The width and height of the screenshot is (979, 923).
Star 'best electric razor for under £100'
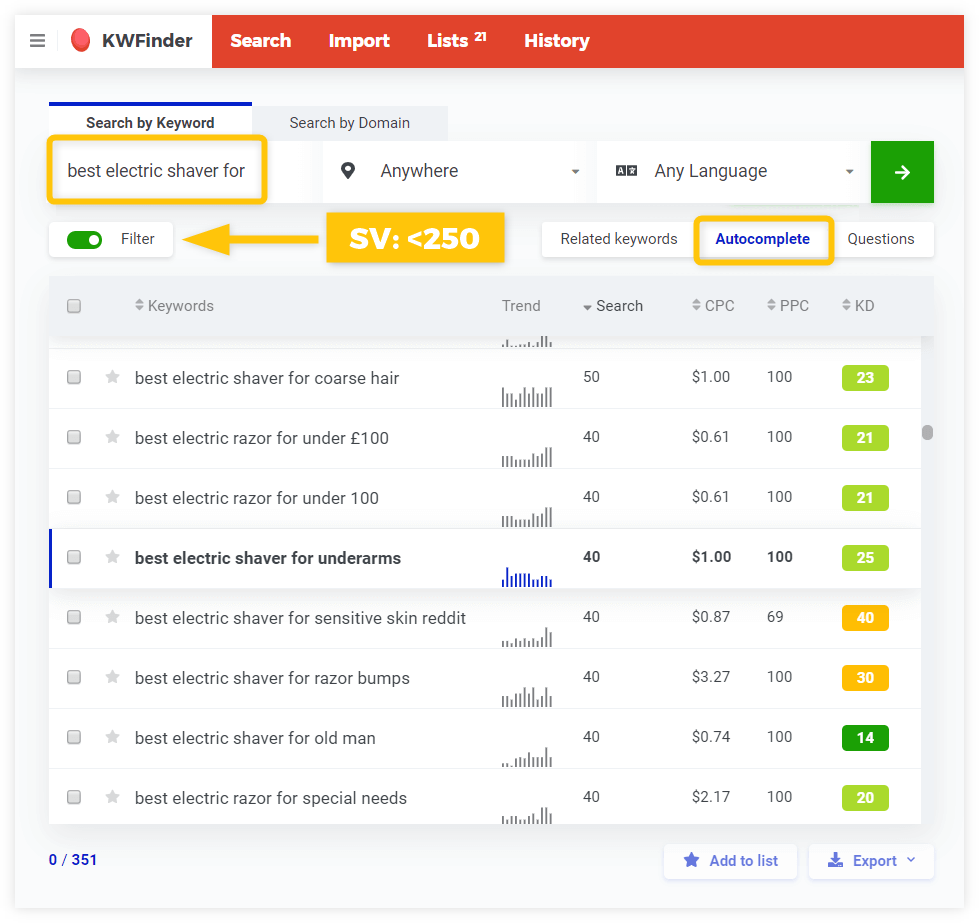pyautogui.click(x=112, y=437)
